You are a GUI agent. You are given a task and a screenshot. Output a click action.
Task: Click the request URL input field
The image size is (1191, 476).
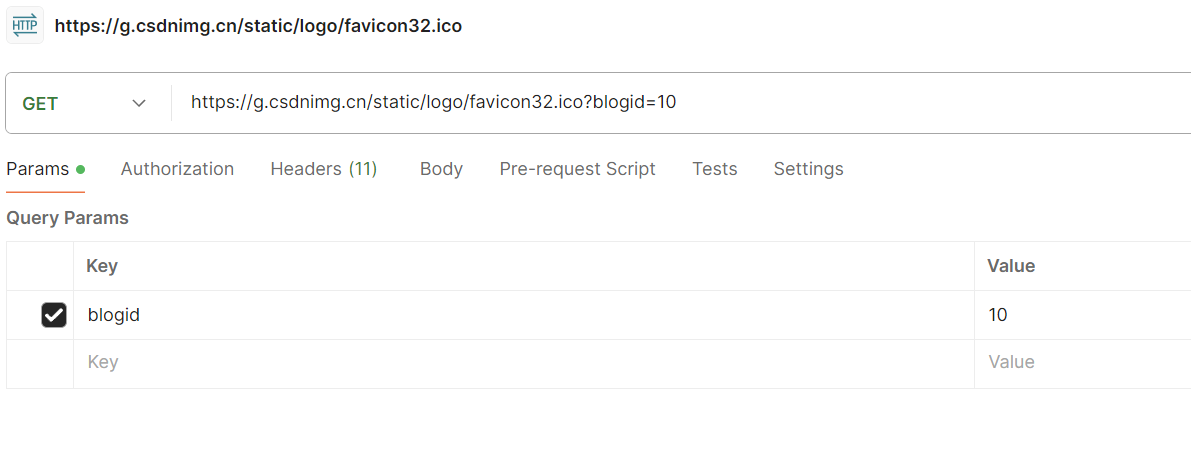680,102
